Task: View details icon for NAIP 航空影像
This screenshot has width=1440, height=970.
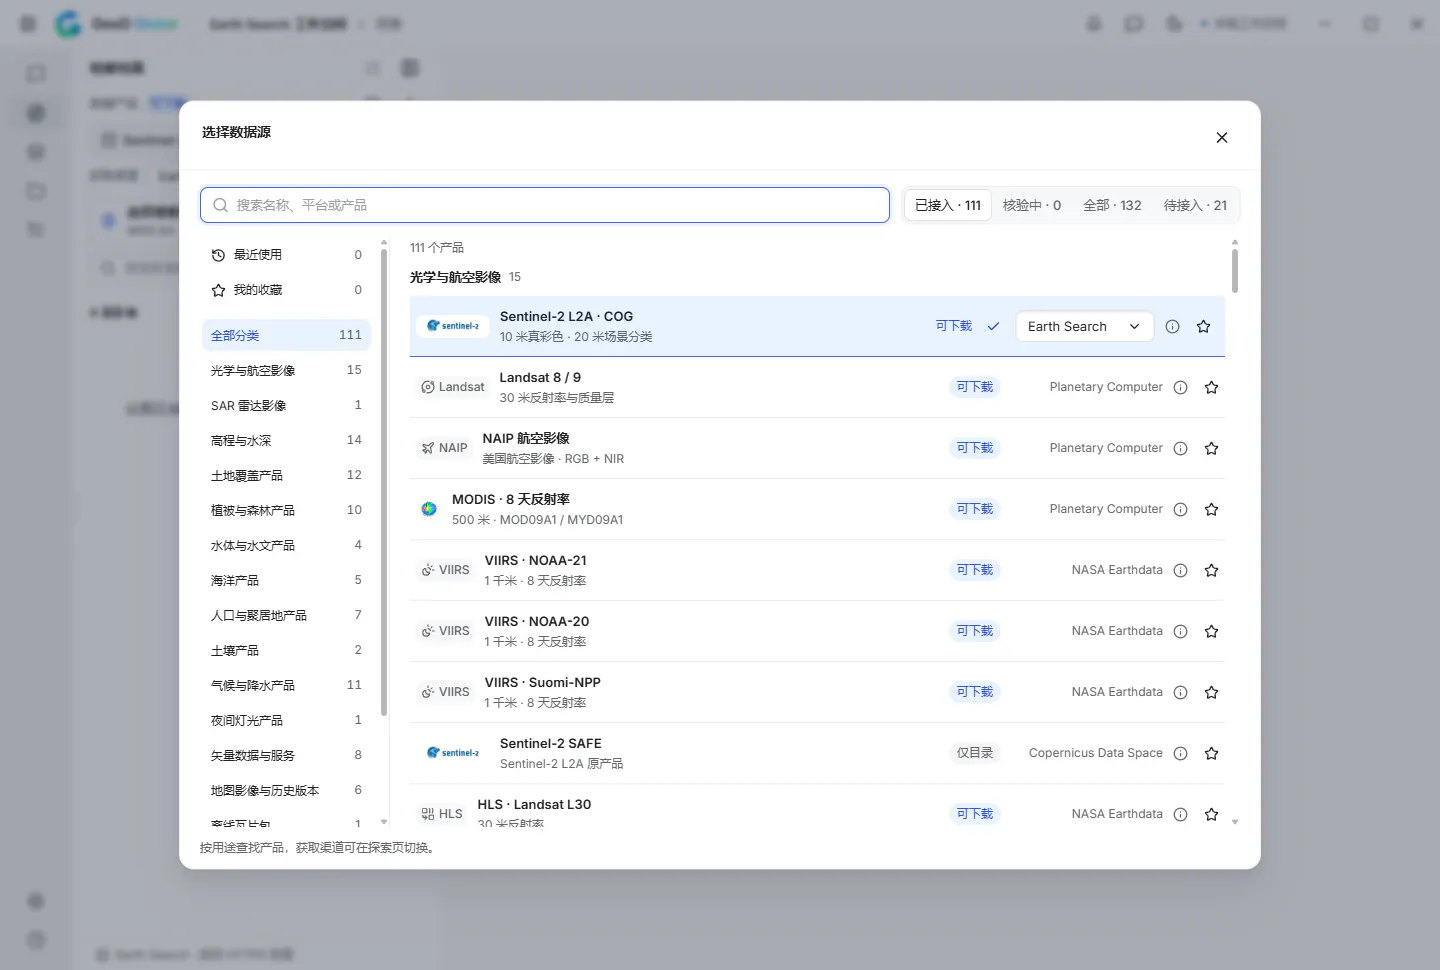Action: pos(1180,448)
